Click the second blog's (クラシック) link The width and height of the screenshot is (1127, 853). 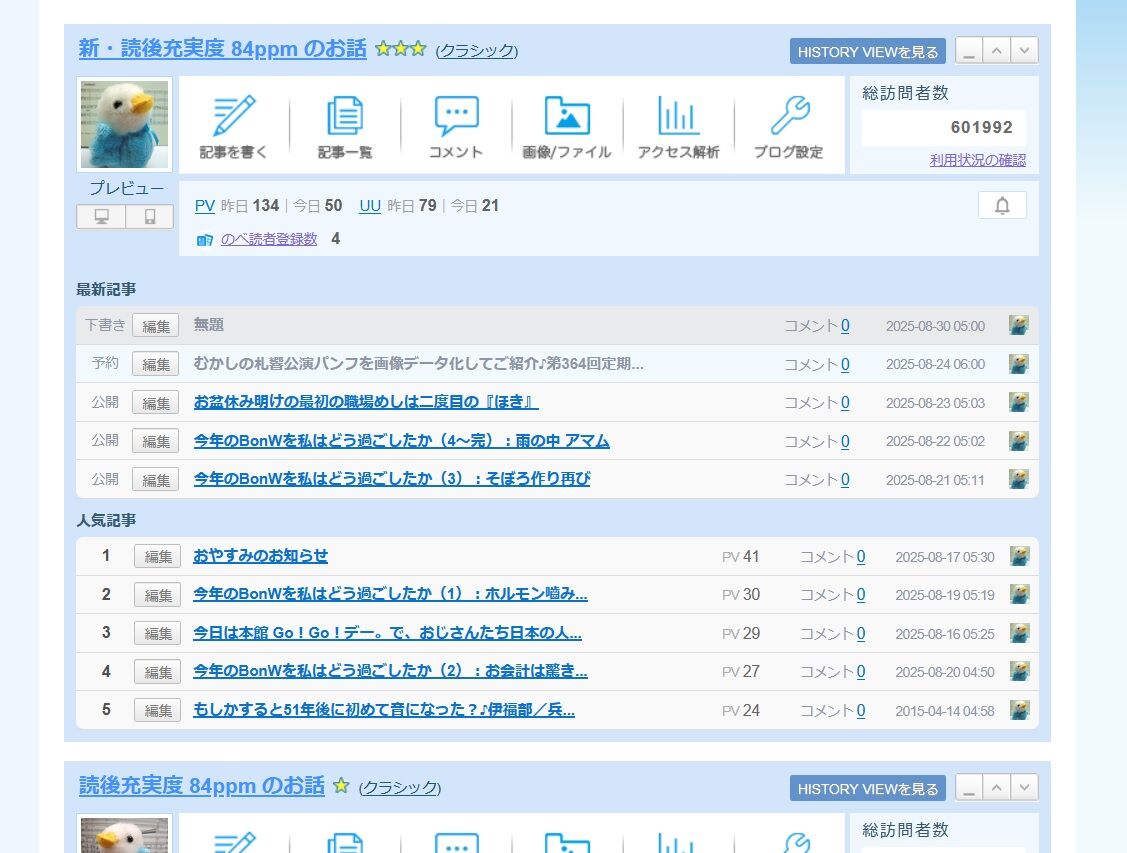[400, 788]
